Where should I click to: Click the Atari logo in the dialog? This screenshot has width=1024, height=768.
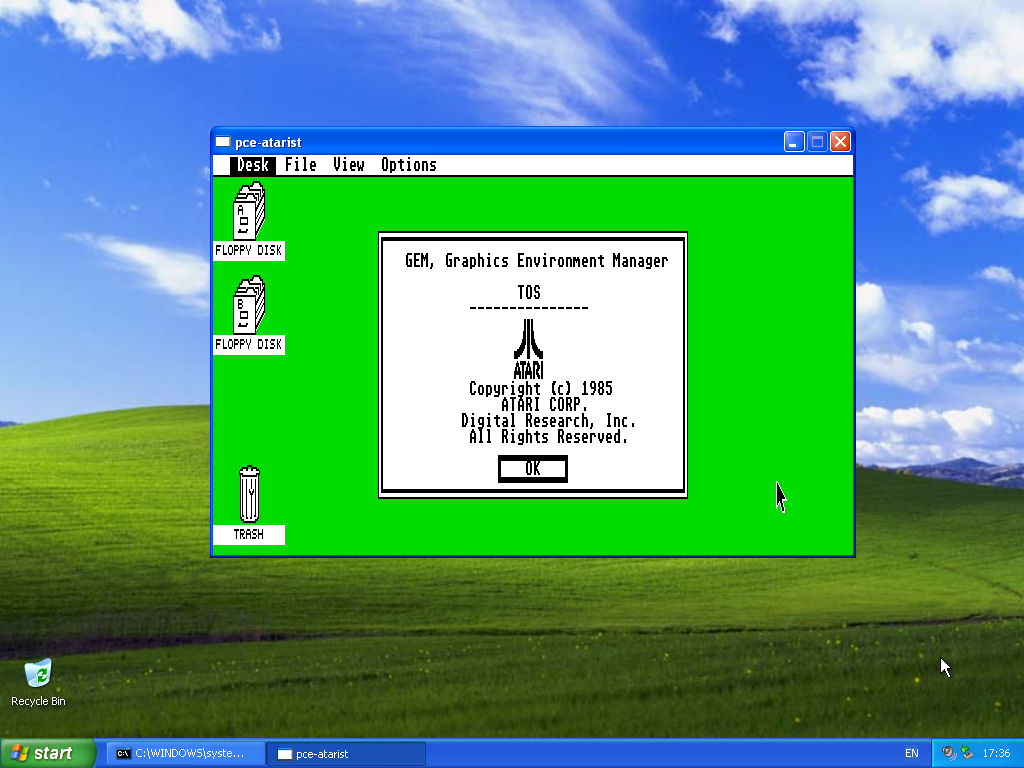[x=528, y=349]
